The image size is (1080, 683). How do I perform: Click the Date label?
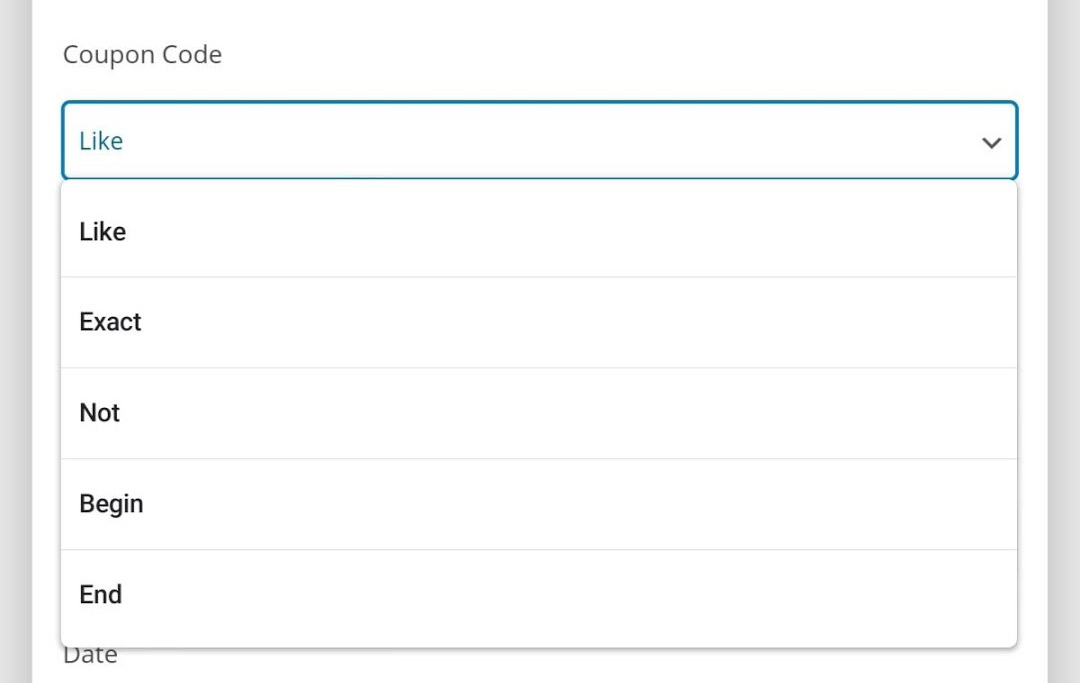(x=90, y=654)
